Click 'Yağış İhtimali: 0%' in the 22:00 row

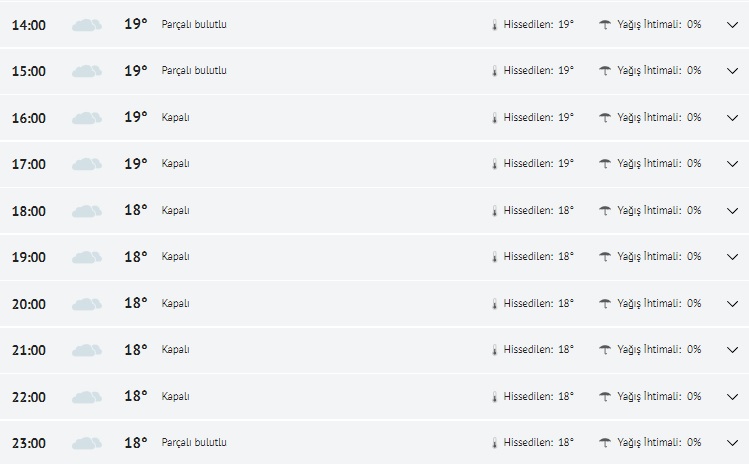(659, 396)
